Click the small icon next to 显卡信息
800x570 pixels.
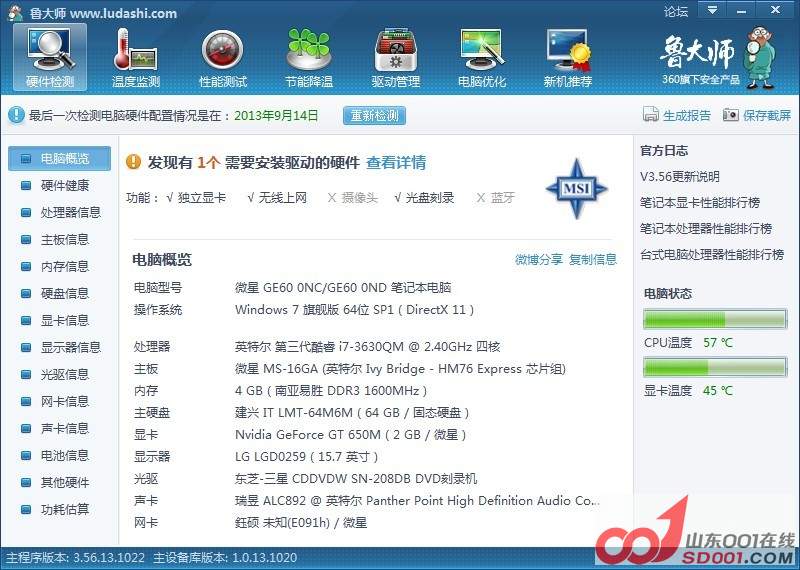point(26,320)
